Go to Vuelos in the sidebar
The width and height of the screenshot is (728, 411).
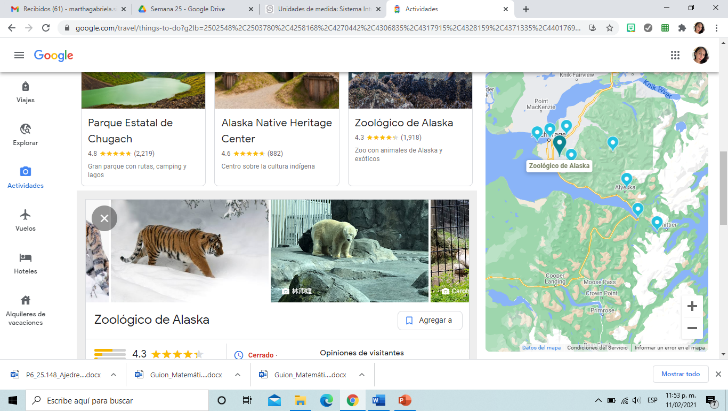(x=24, y=220)
